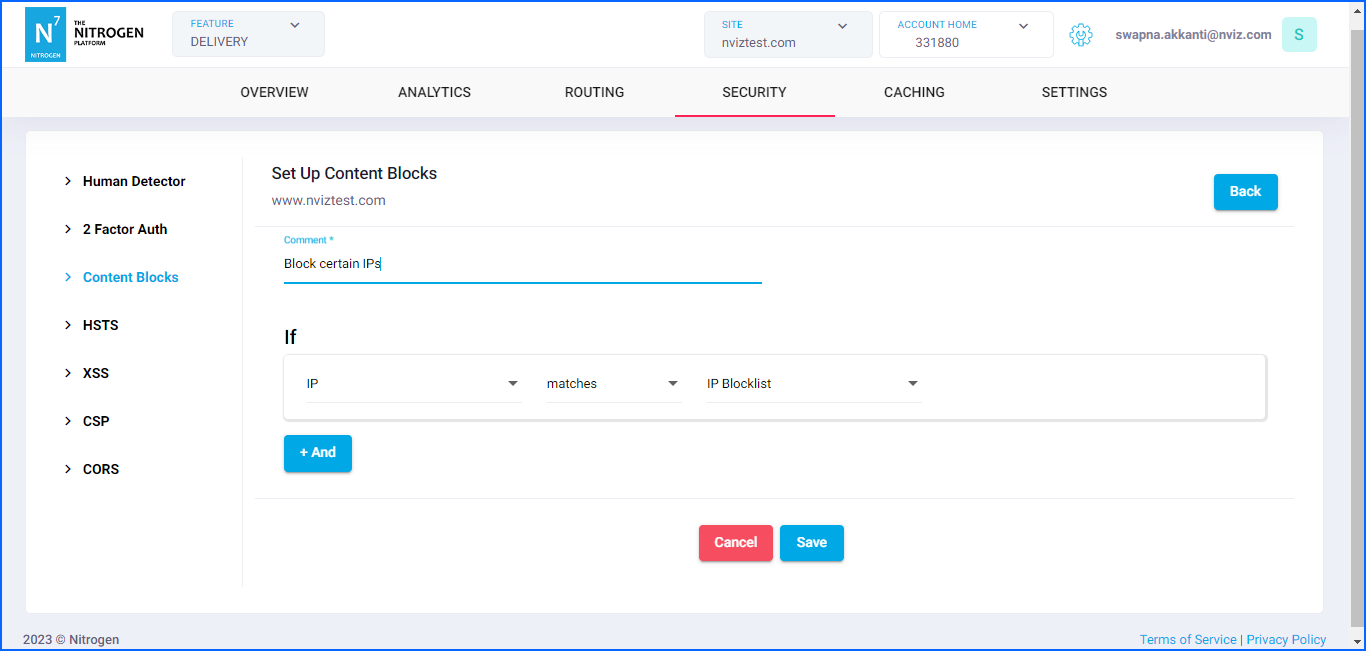Click the + And button
Viewport: 1366px width, 651px height.
[318, 453]
